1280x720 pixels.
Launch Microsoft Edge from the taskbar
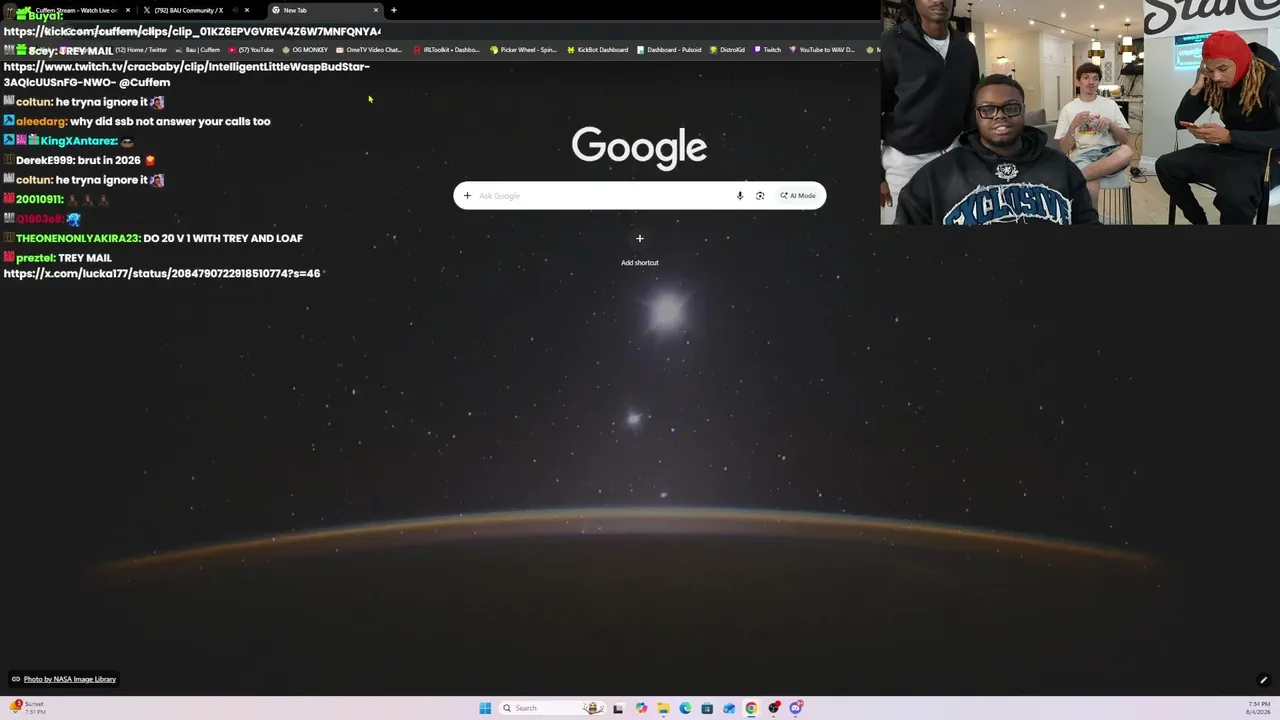(685, 708)
